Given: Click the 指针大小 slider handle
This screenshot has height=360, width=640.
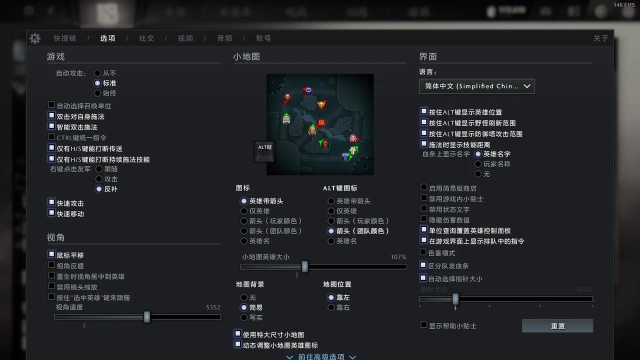Looking at the screenshot, I should 456,299.
